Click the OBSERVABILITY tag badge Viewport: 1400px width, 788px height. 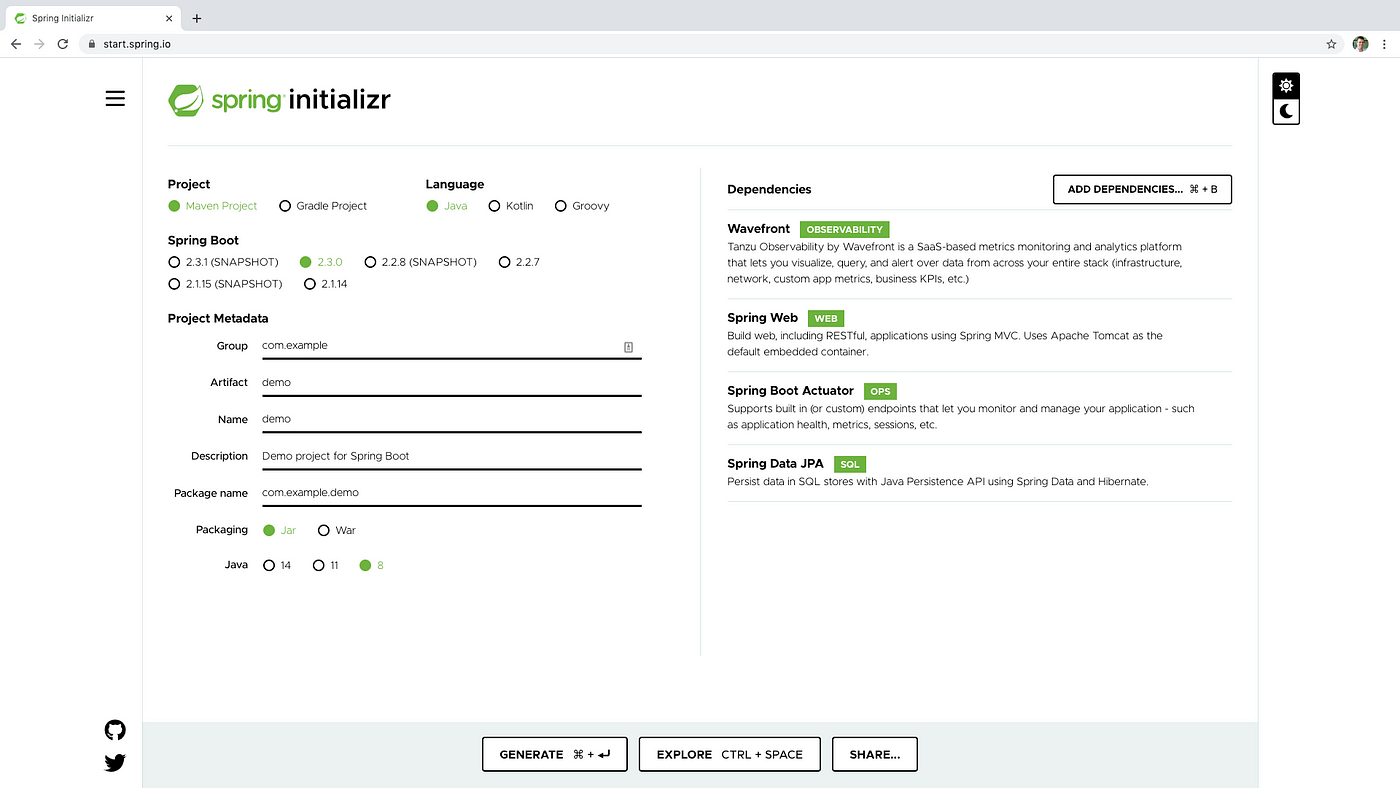click(x=844, y=230)
